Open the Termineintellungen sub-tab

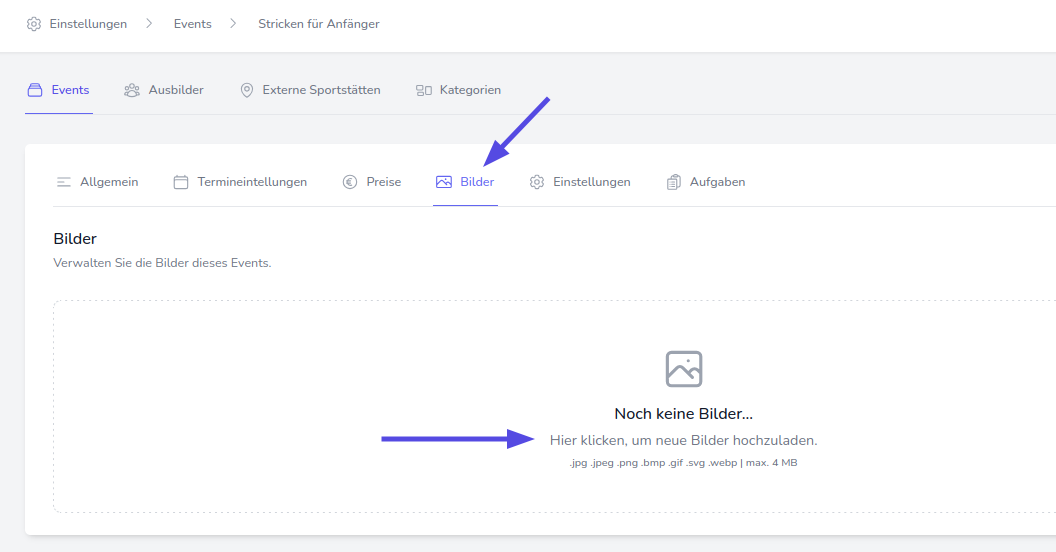pyautogui.click(x=252, y=182)
